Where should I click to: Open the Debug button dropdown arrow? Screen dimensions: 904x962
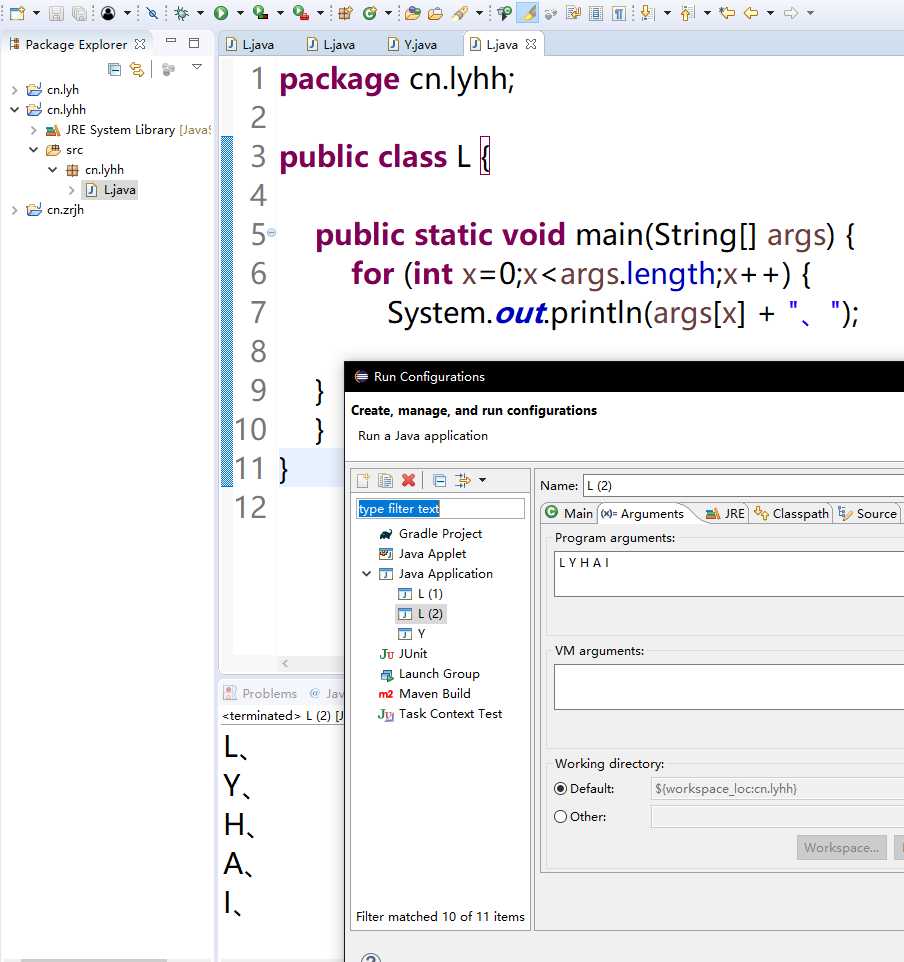(x=200, y=13)
